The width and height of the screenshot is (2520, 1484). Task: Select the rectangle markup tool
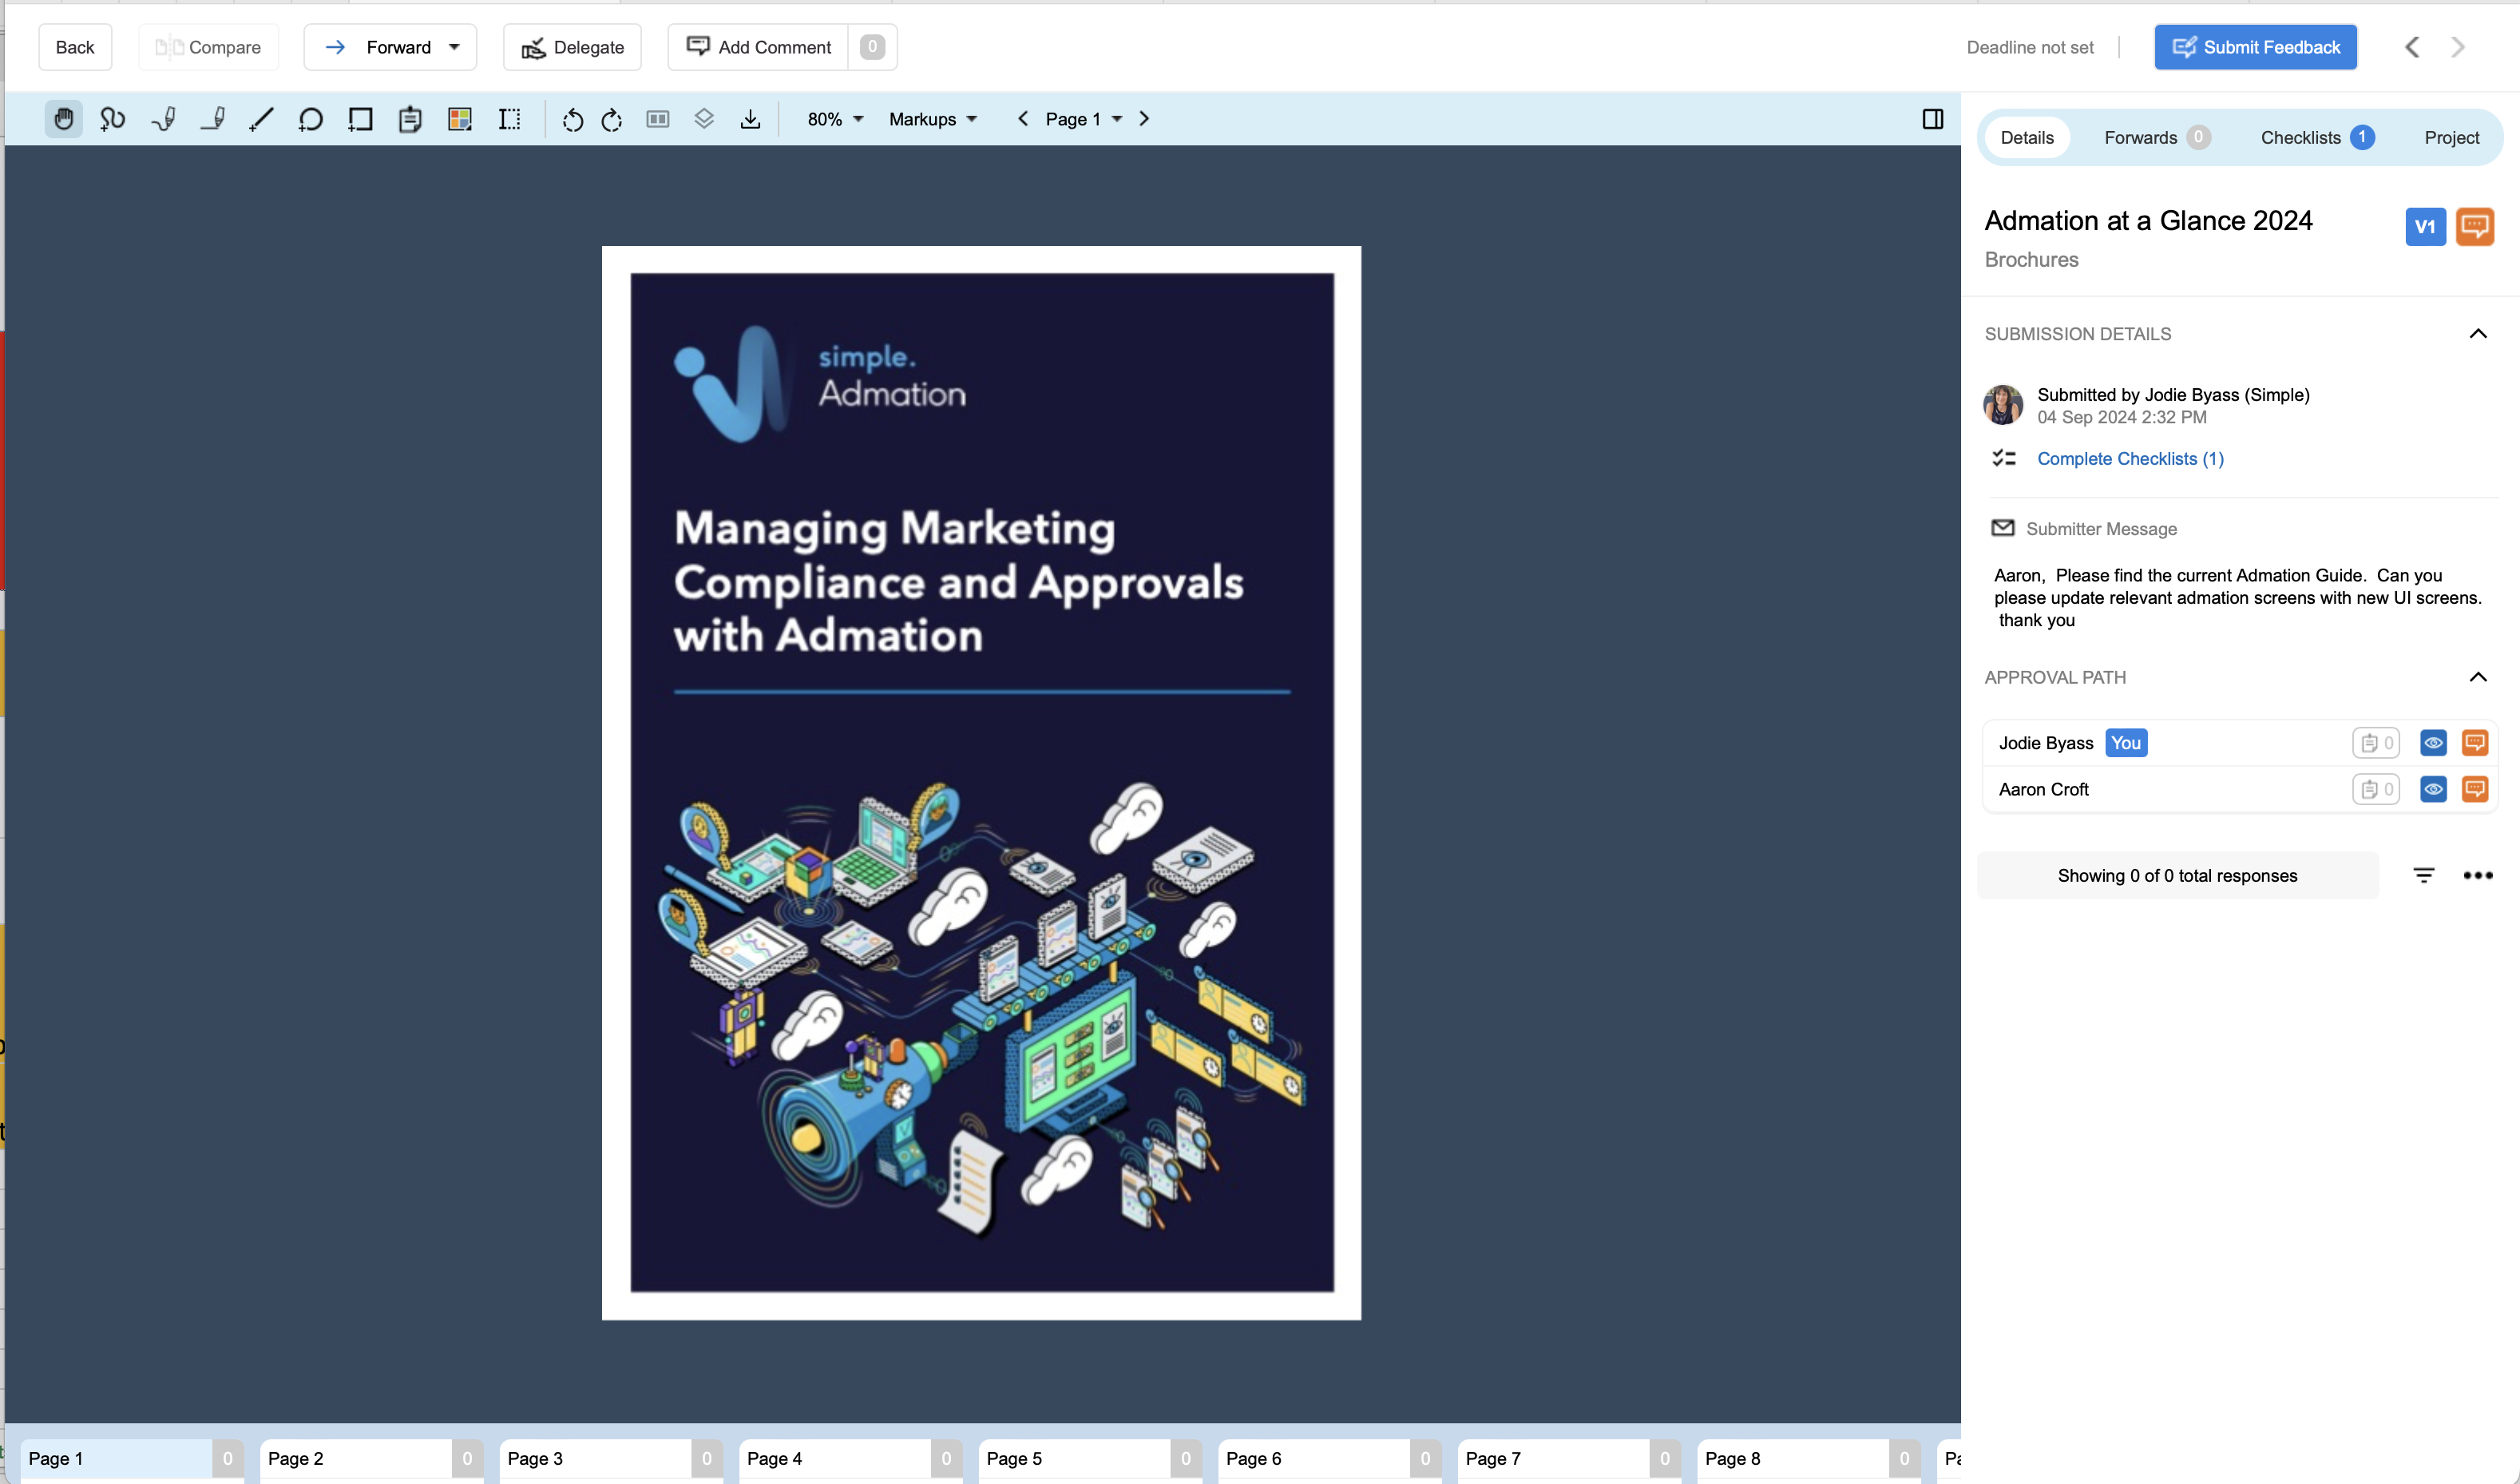tap(360, 119)
